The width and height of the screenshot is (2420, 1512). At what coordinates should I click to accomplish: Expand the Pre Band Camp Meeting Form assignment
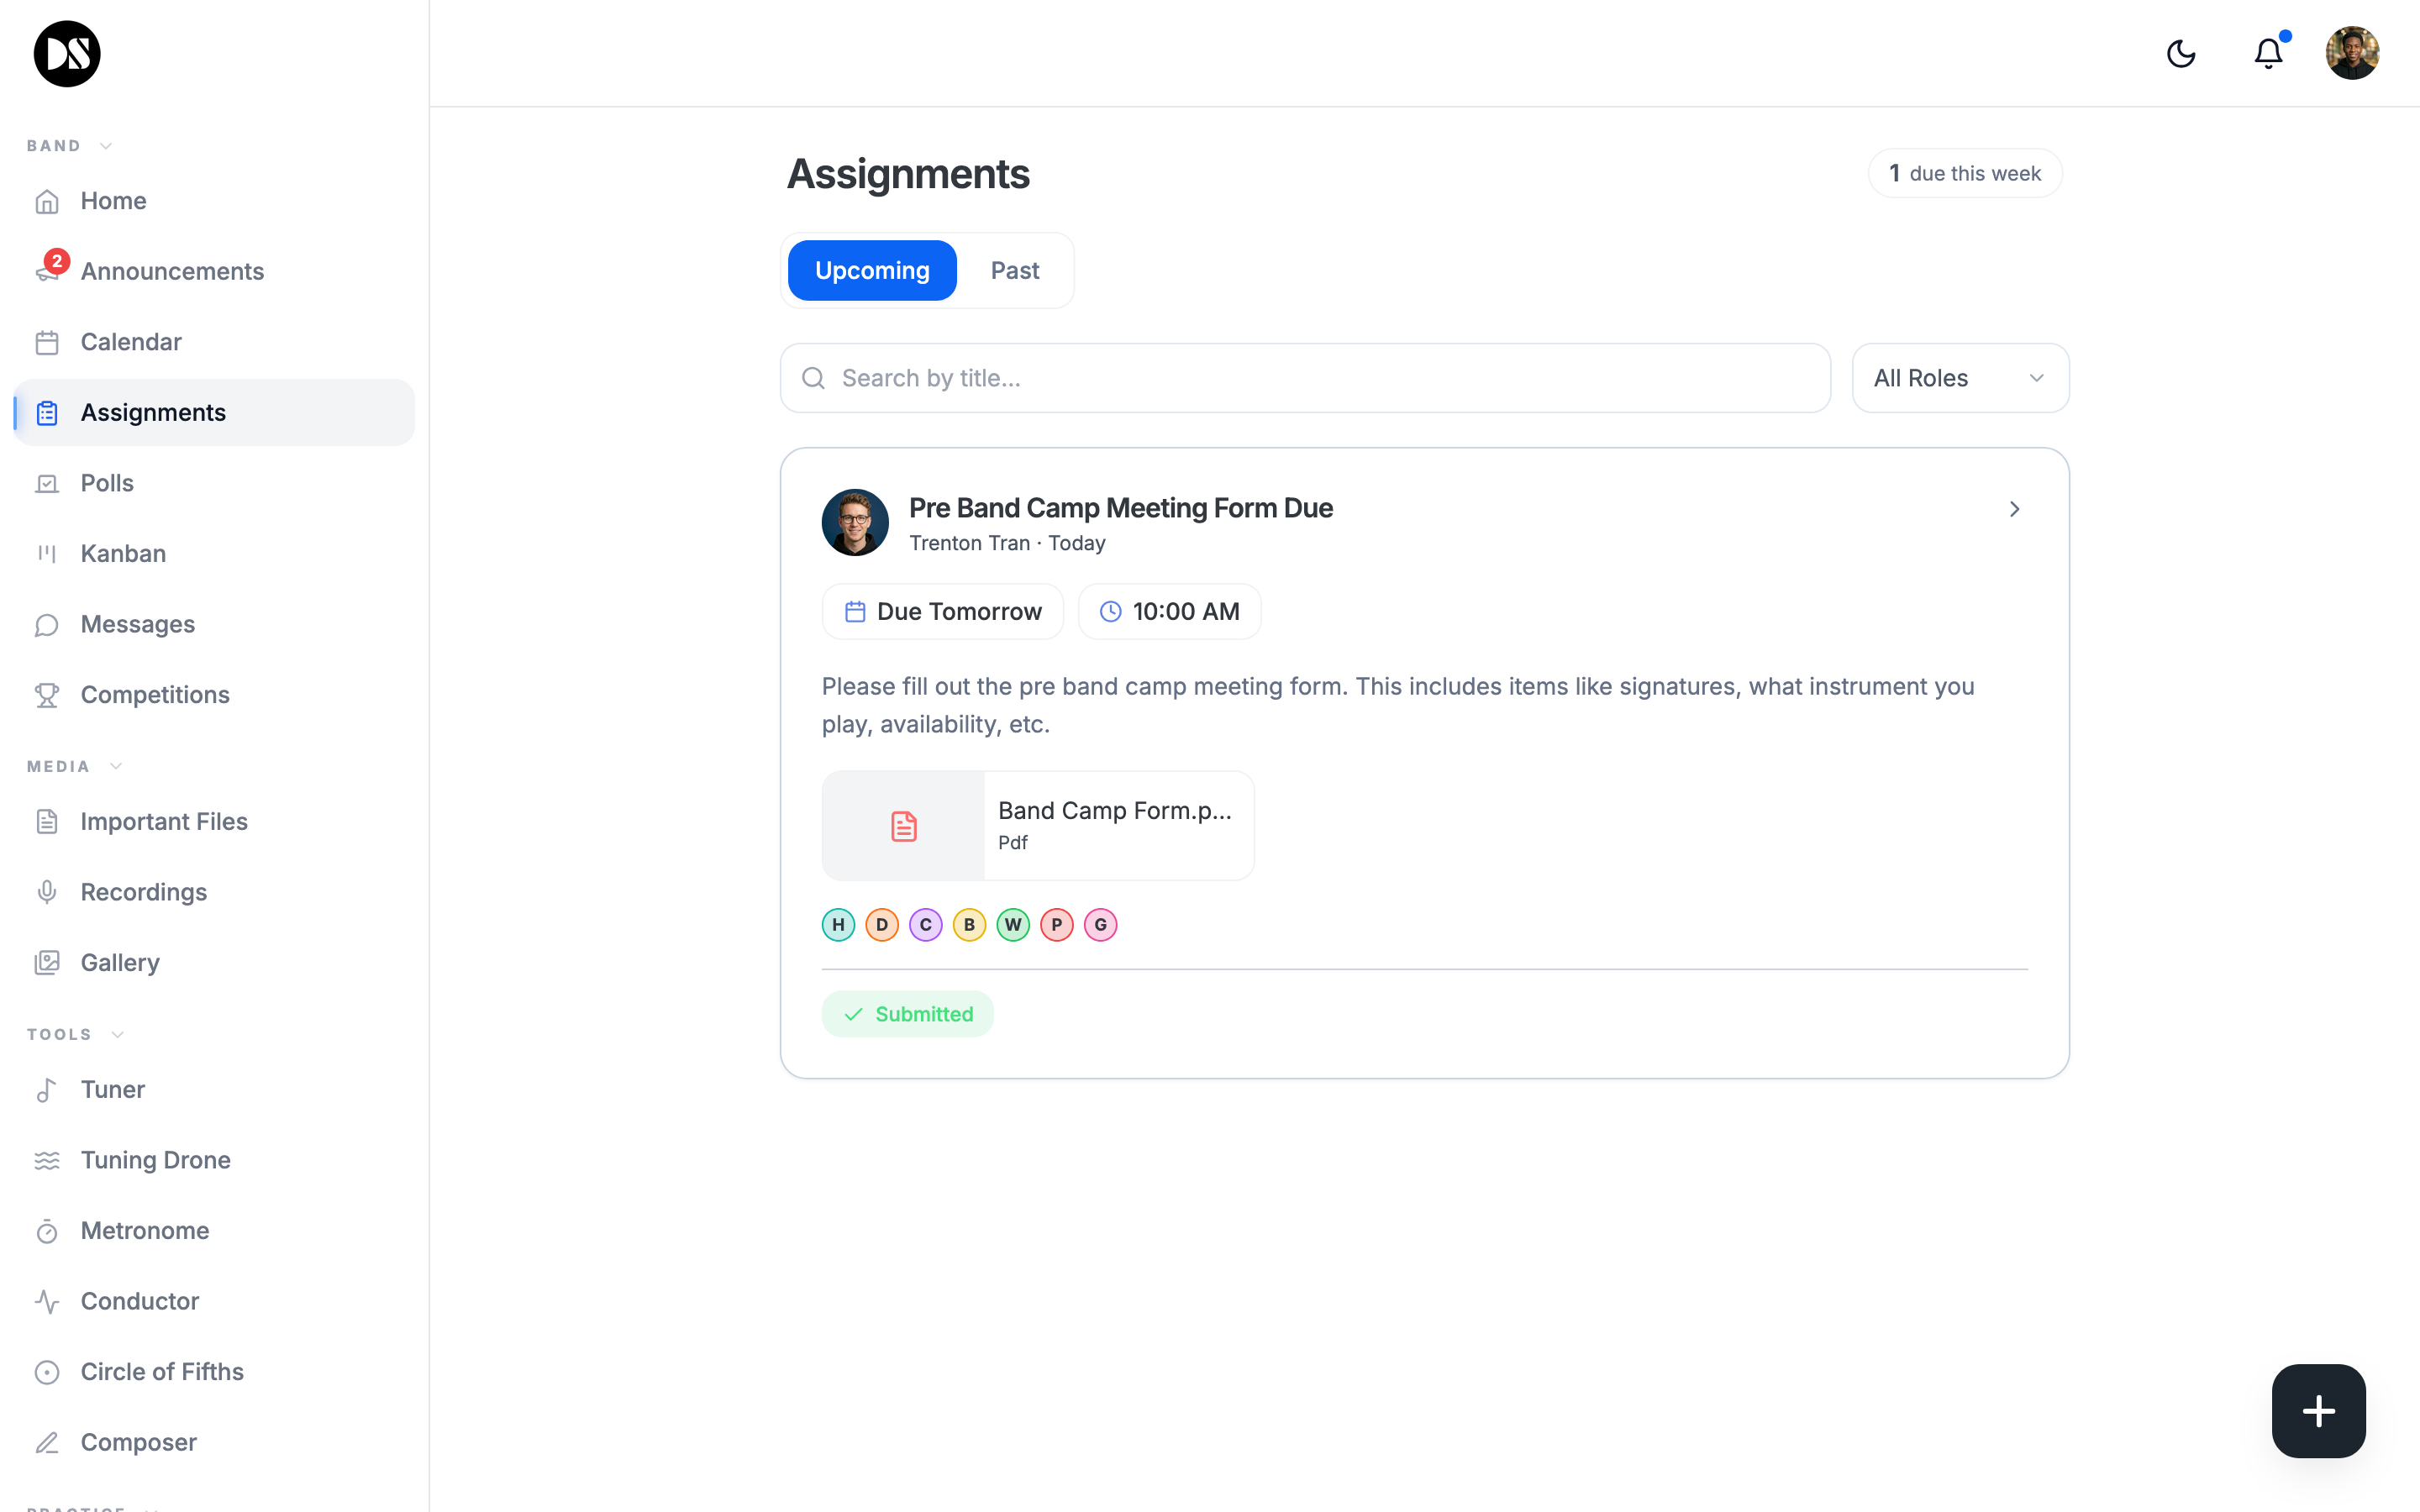click(x=2013, y=508)
